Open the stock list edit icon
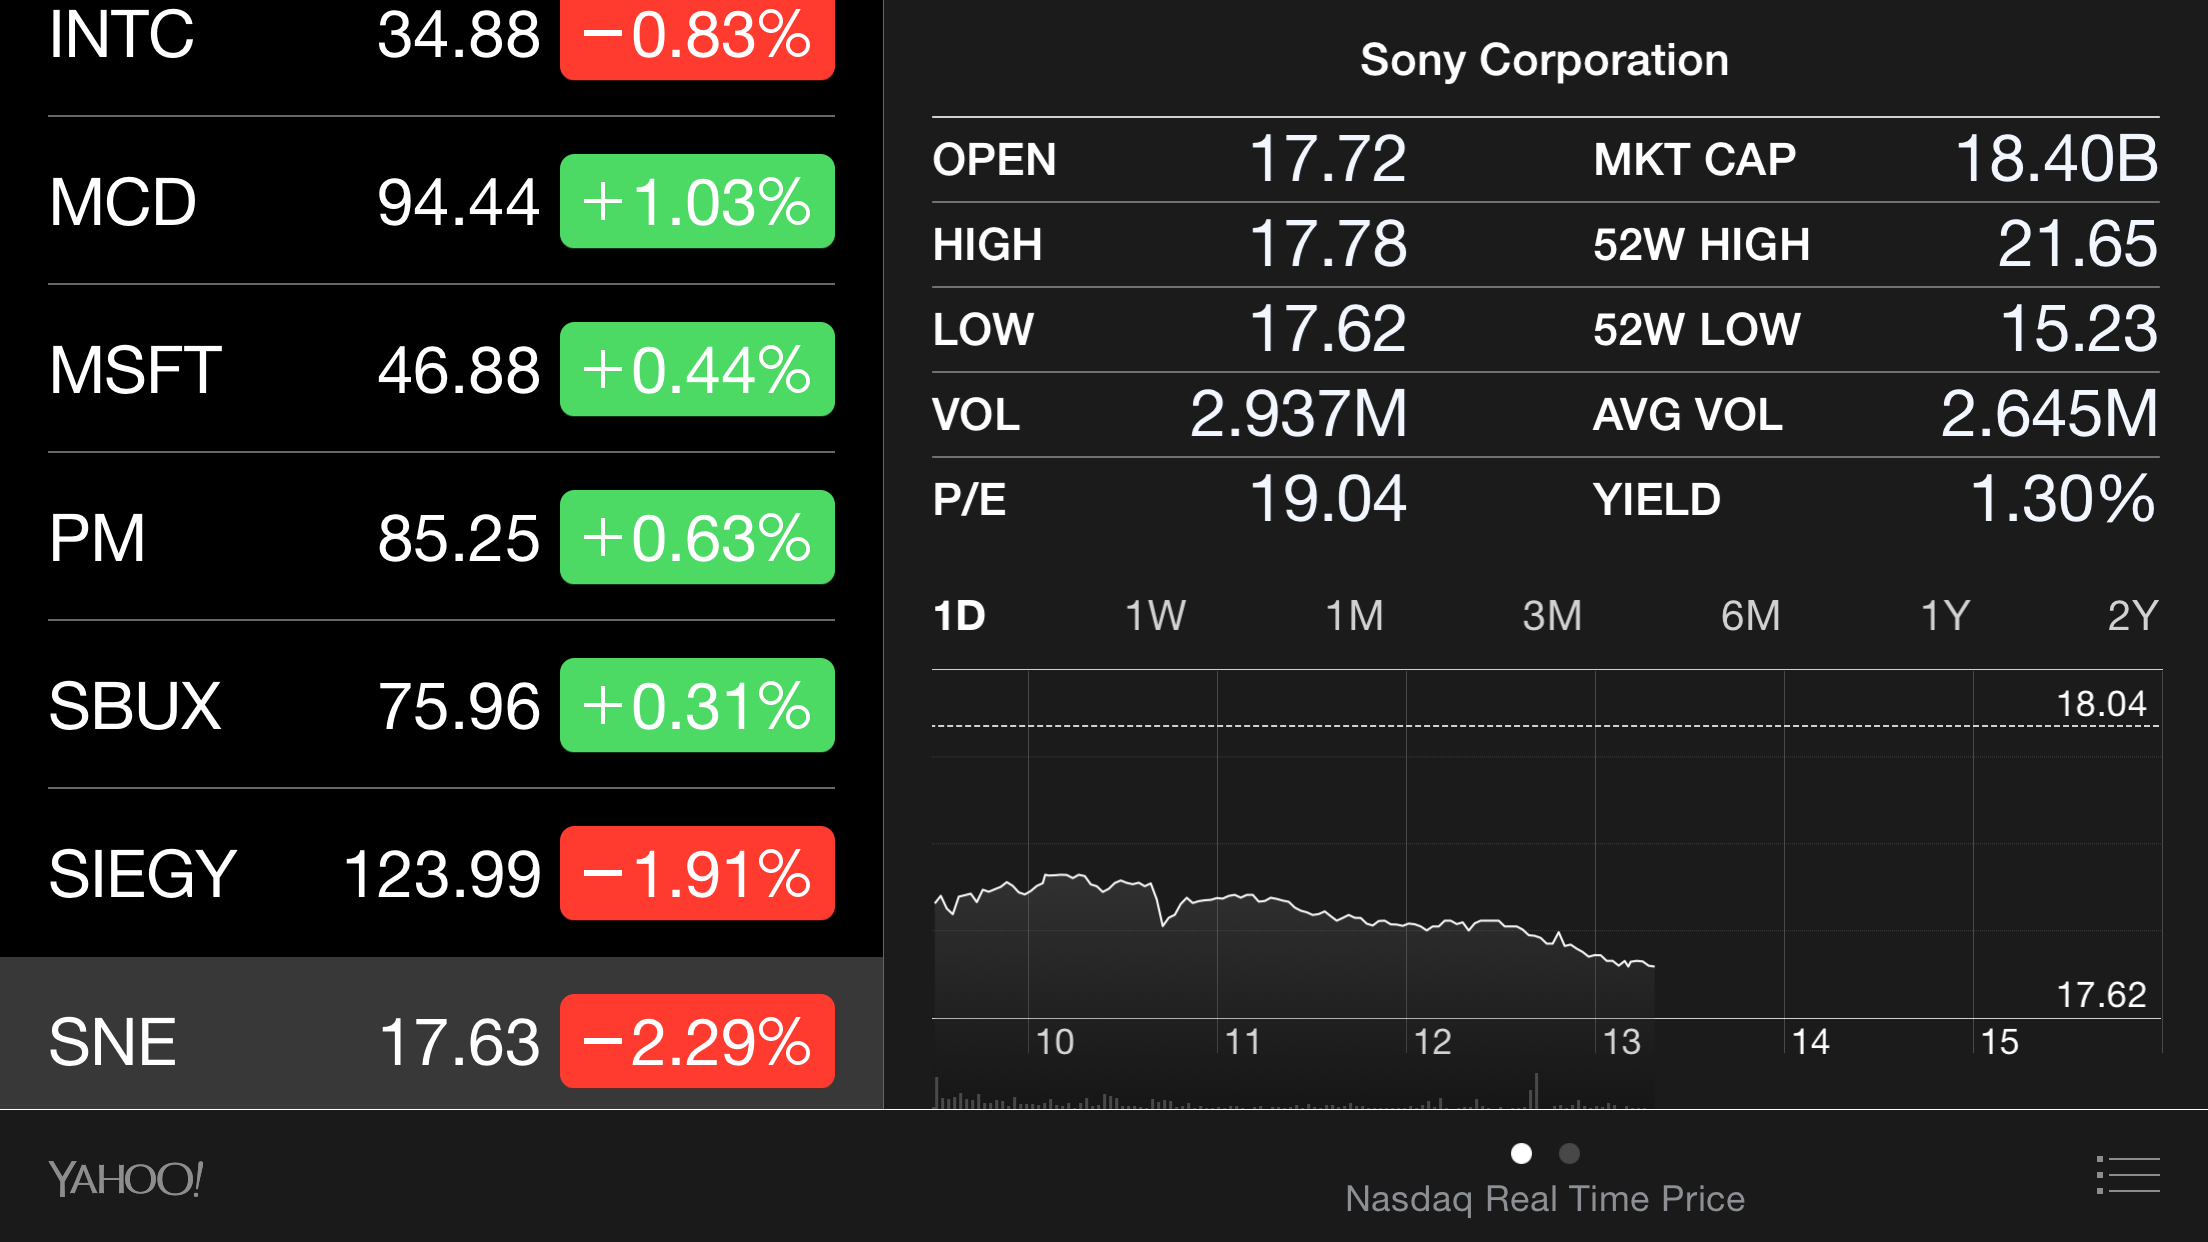Screen dimensions: 2208x1242 pos(2128,1175)
